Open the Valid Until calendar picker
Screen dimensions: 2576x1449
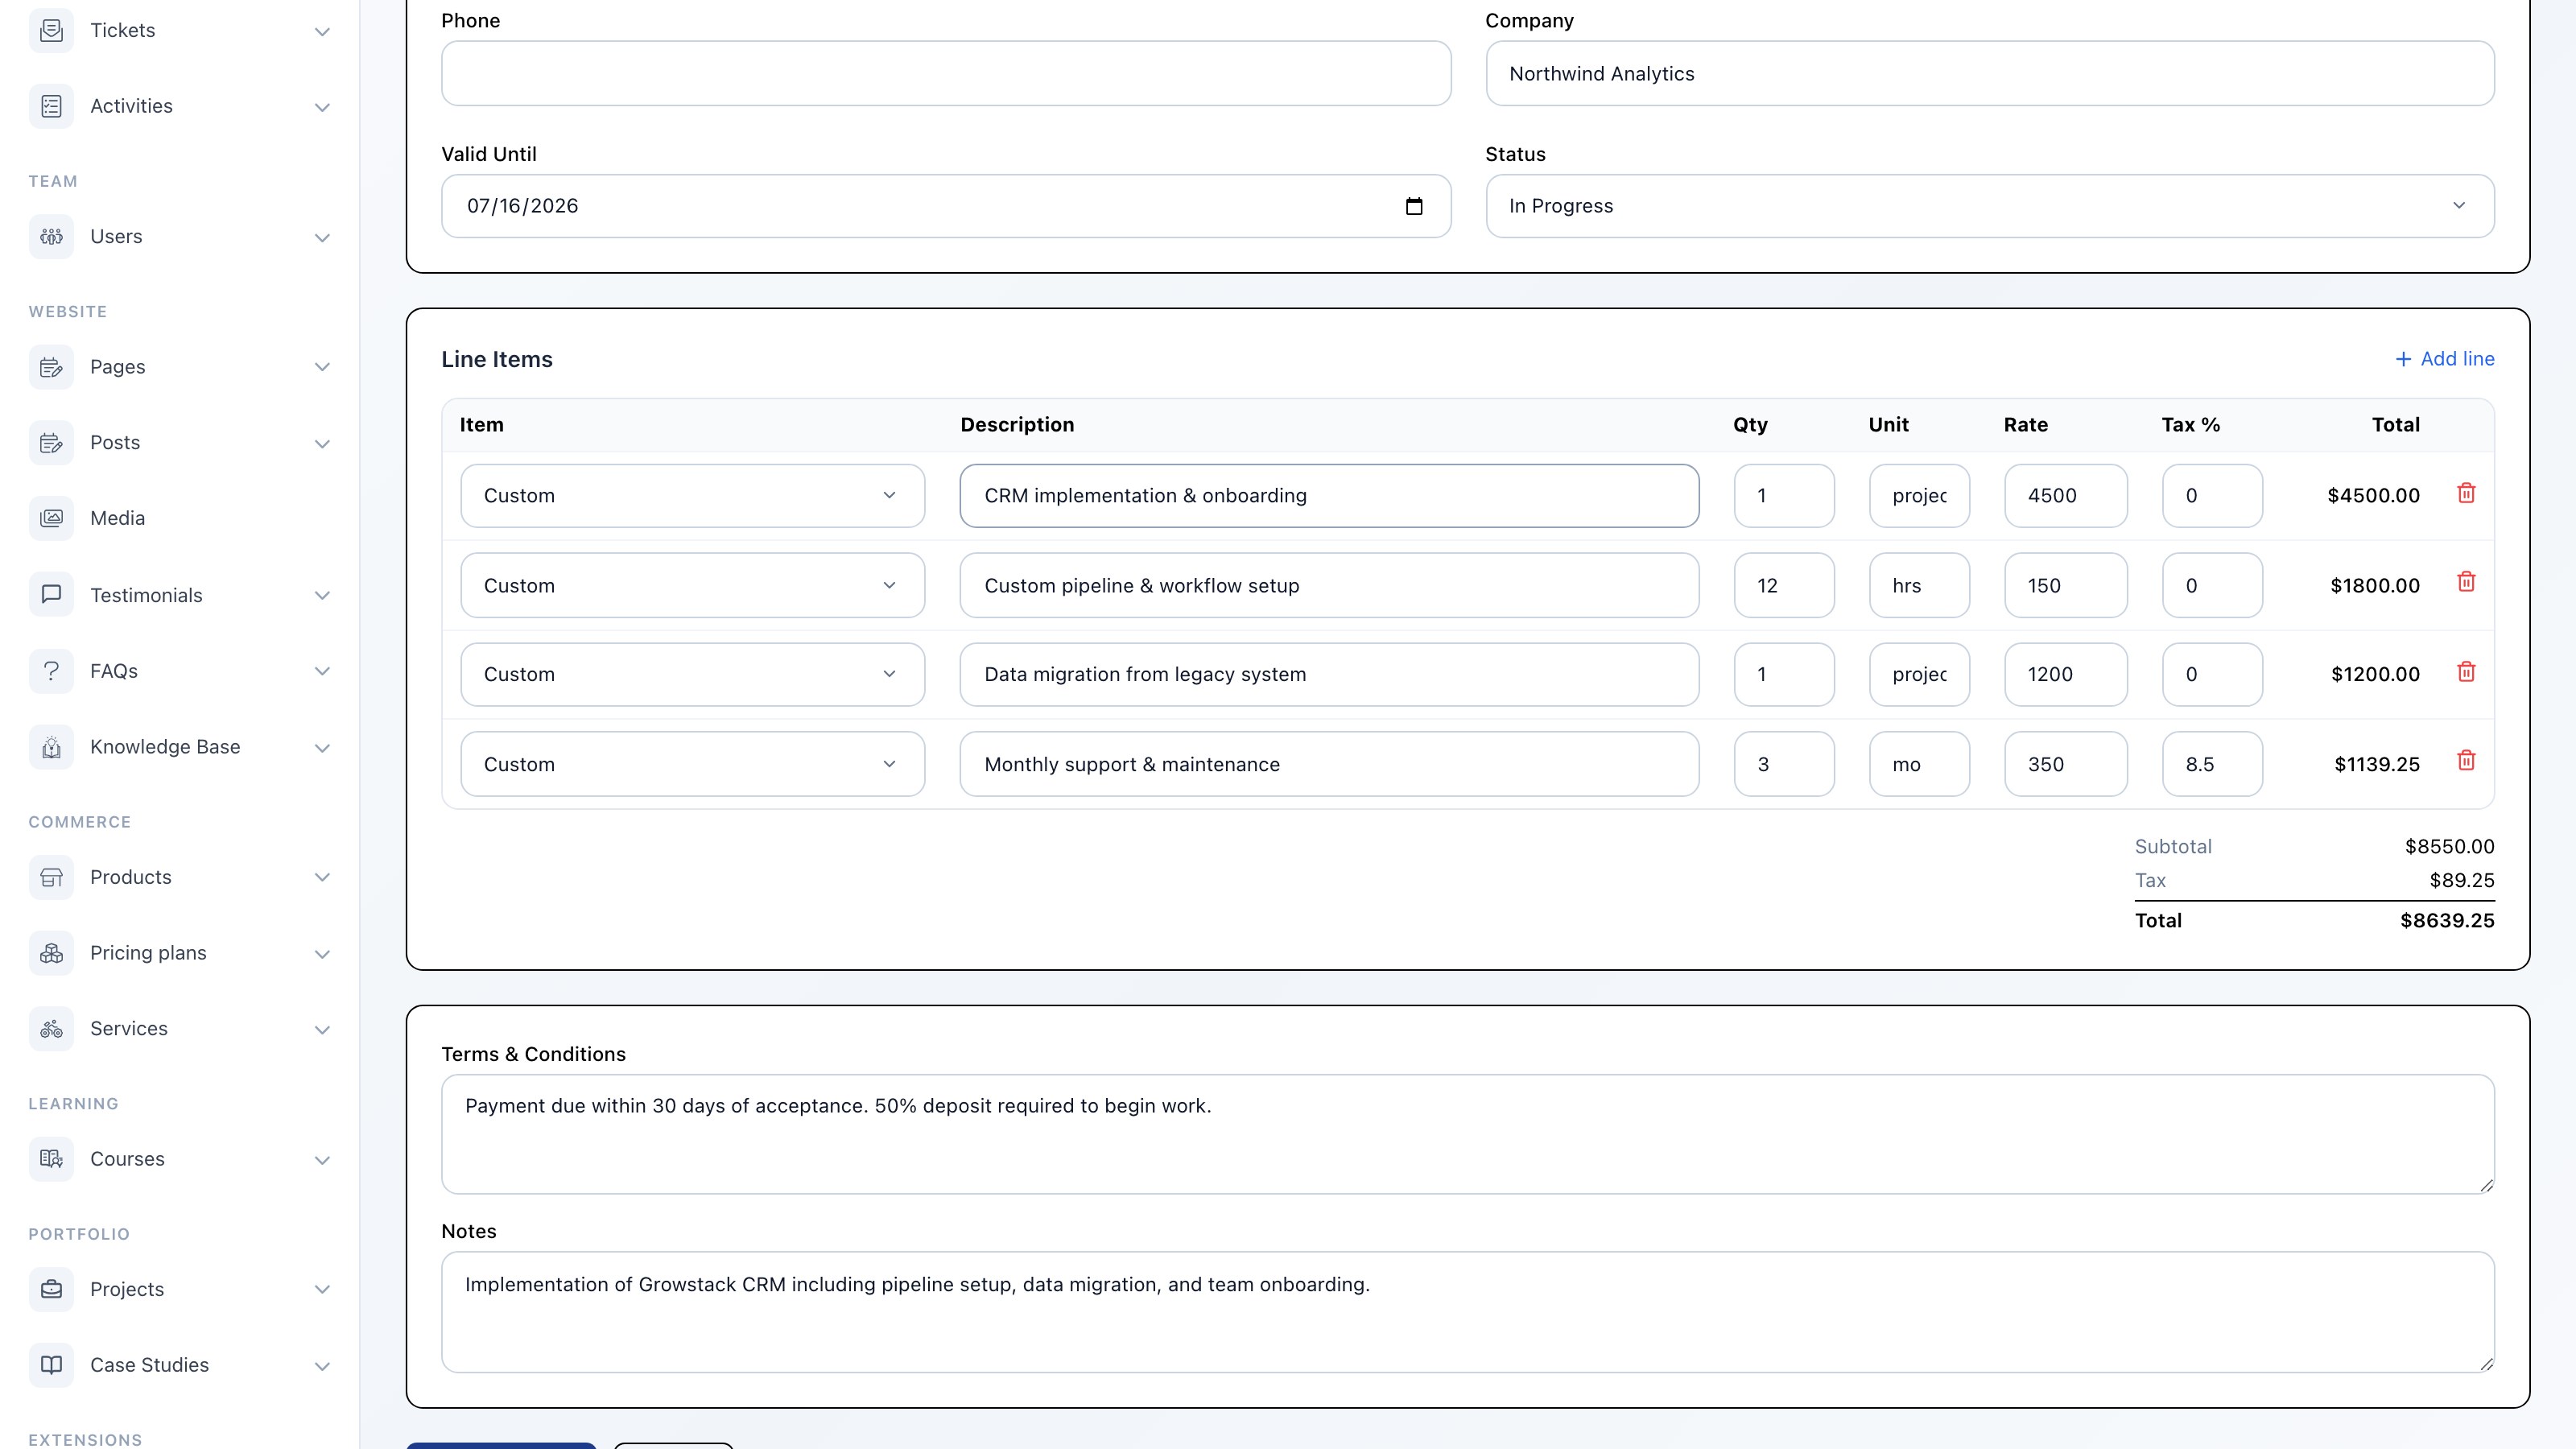coord(1414,206)
